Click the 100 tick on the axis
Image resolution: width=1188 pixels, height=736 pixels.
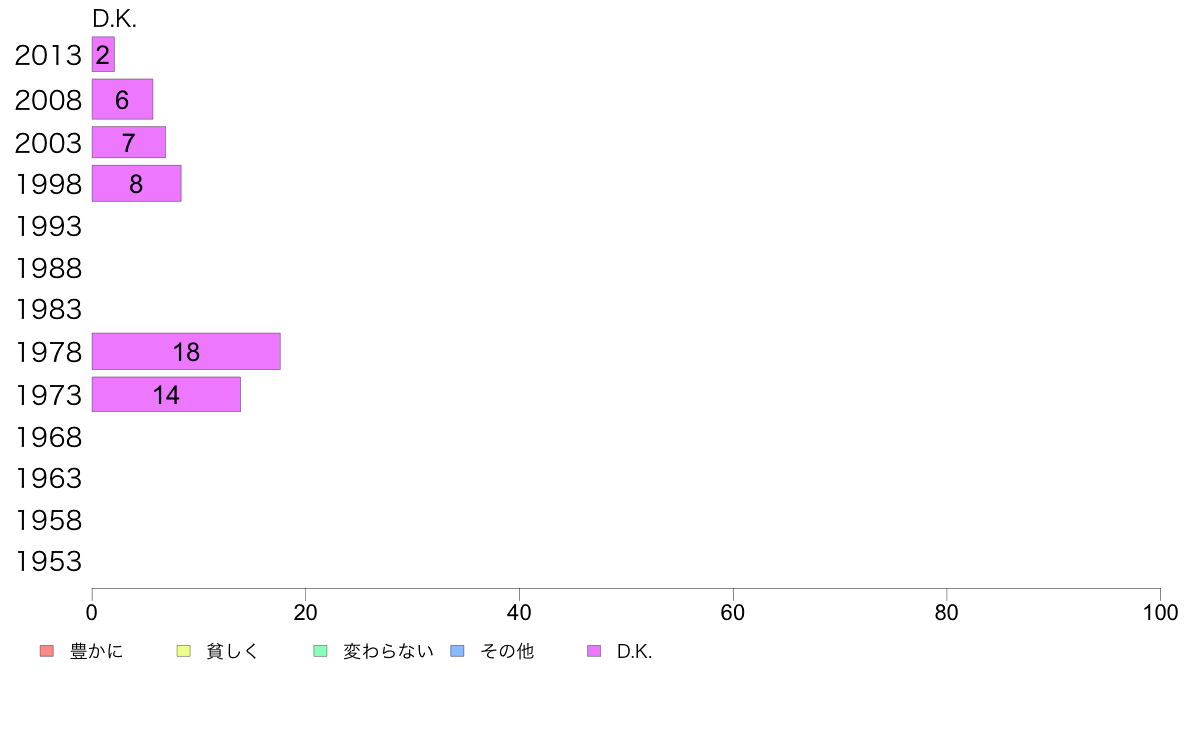1160,612
